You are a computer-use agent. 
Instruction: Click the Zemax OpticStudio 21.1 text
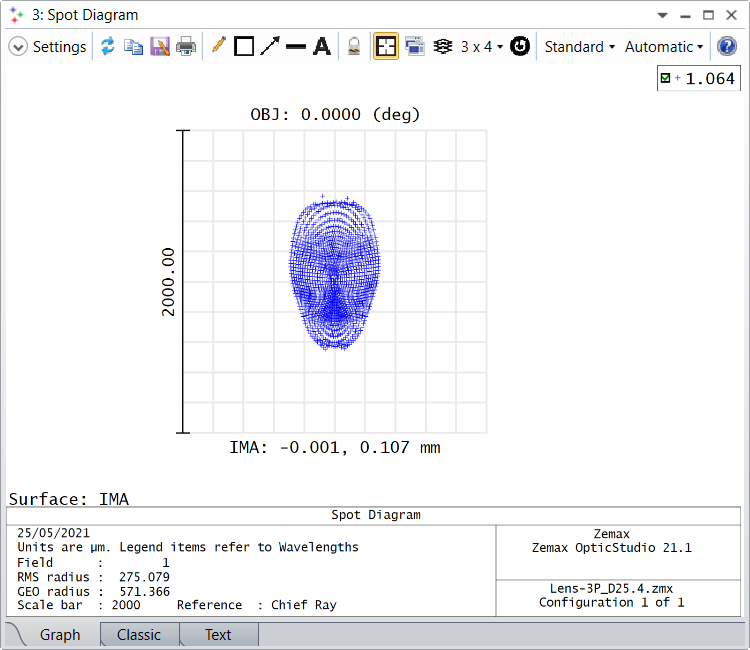[x=612, y=548]
